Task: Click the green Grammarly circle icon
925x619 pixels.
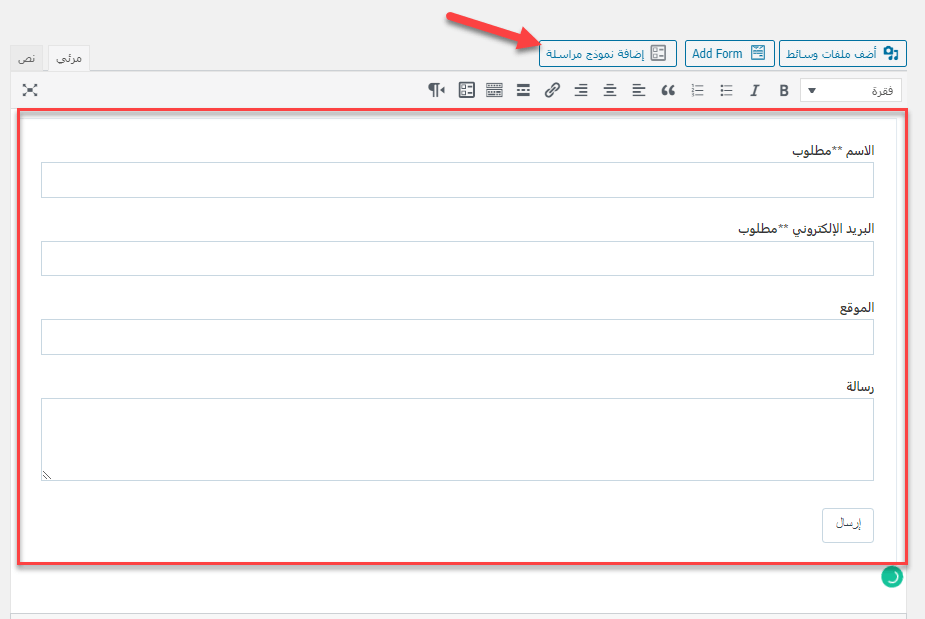Action: (x=892, y=577)
